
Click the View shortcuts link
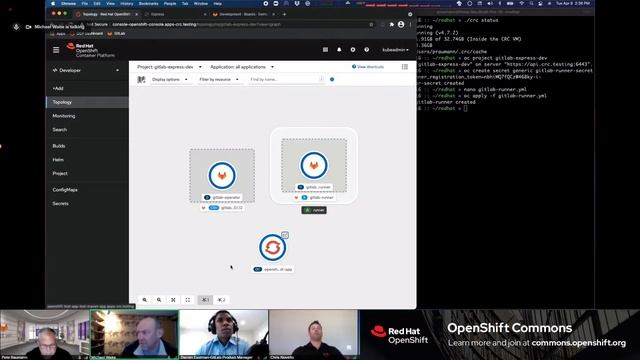[x=368, y=67]
